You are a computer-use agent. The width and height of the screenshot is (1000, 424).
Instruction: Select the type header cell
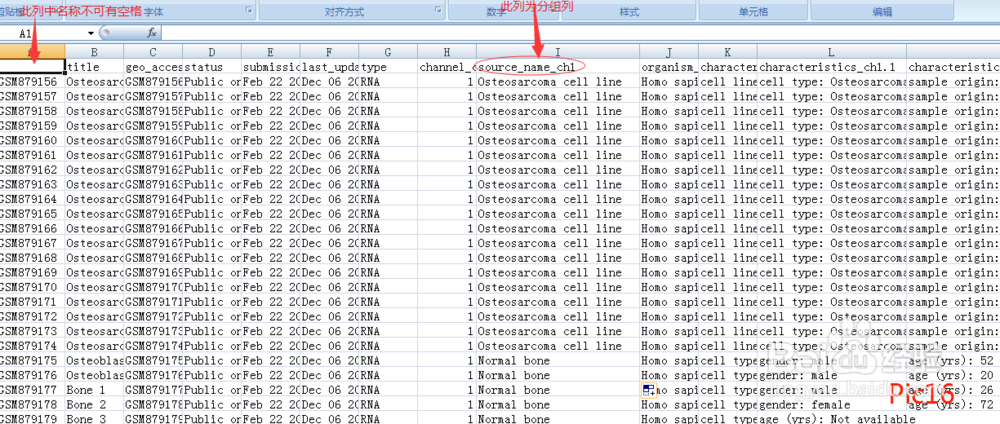(x=388, y=67)
